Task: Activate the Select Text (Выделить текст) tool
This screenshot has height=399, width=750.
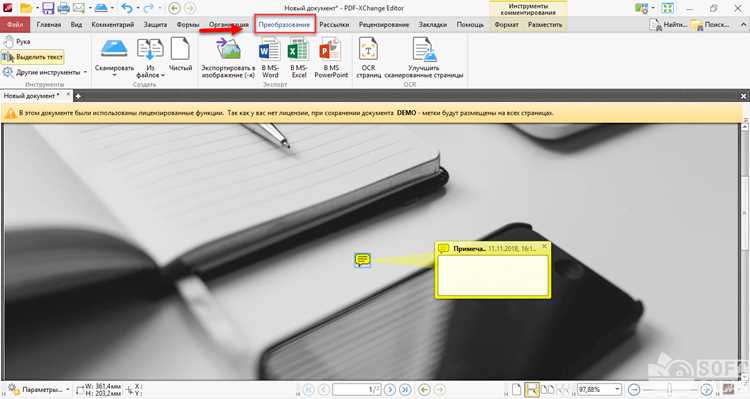Action: [33, 57]
